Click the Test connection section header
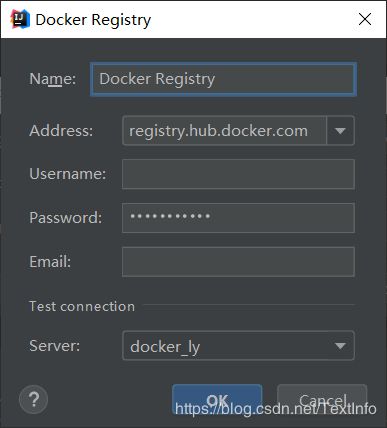Screen dimensions: 387x428 pyautogui.click(x=82, y=306)
